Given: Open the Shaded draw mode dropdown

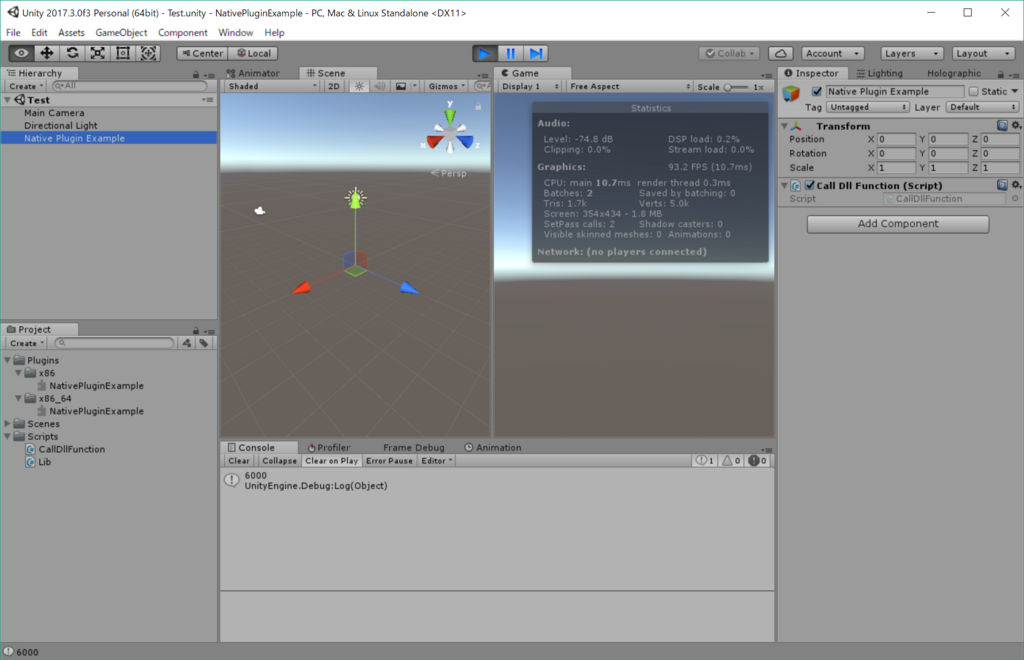Looking at the screenshot, I should pos(272,86).
